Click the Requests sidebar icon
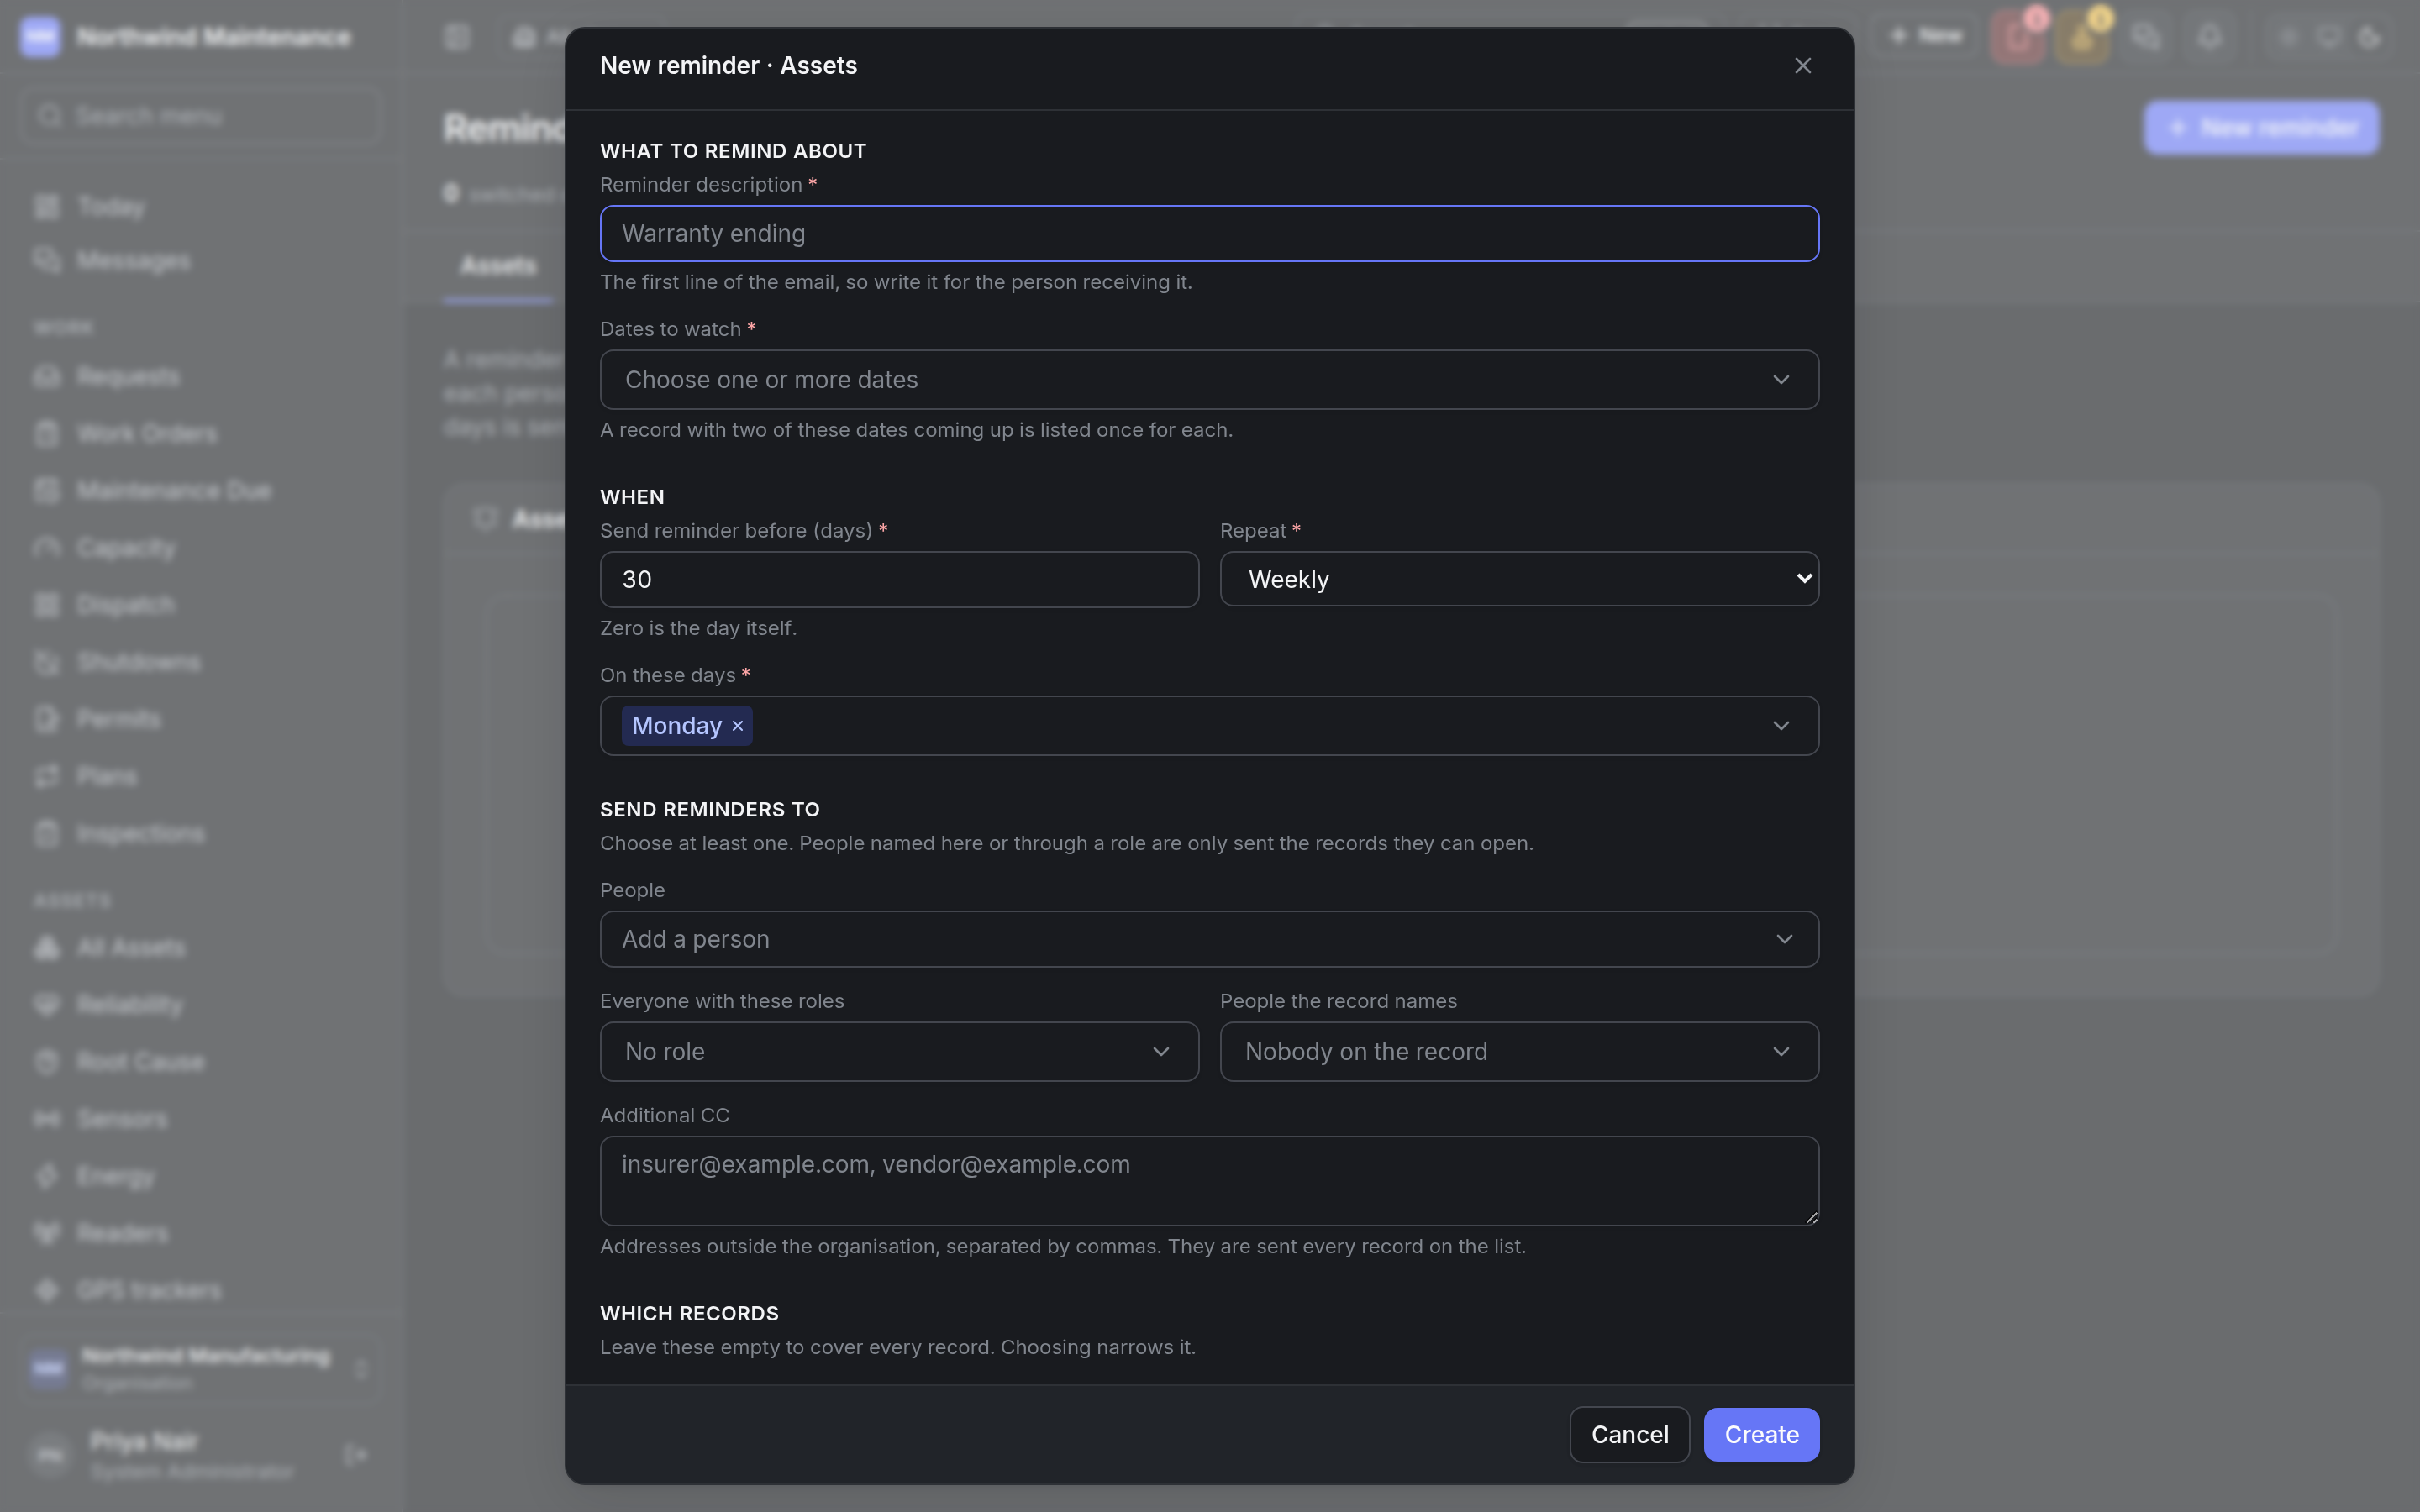 pyautogui.click(x=47, y=377)
